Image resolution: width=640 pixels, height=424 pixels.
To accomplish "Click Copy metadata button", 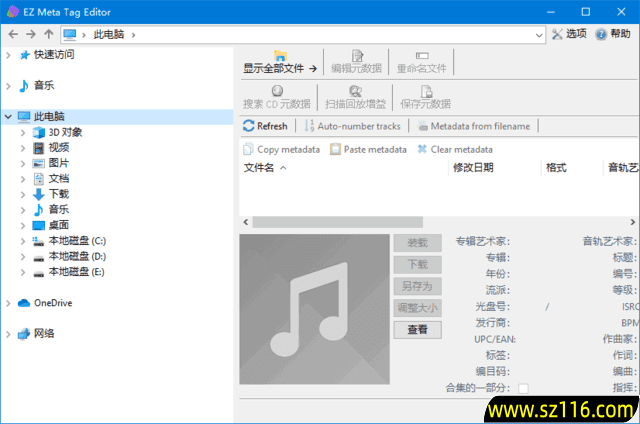I will 281,150.
